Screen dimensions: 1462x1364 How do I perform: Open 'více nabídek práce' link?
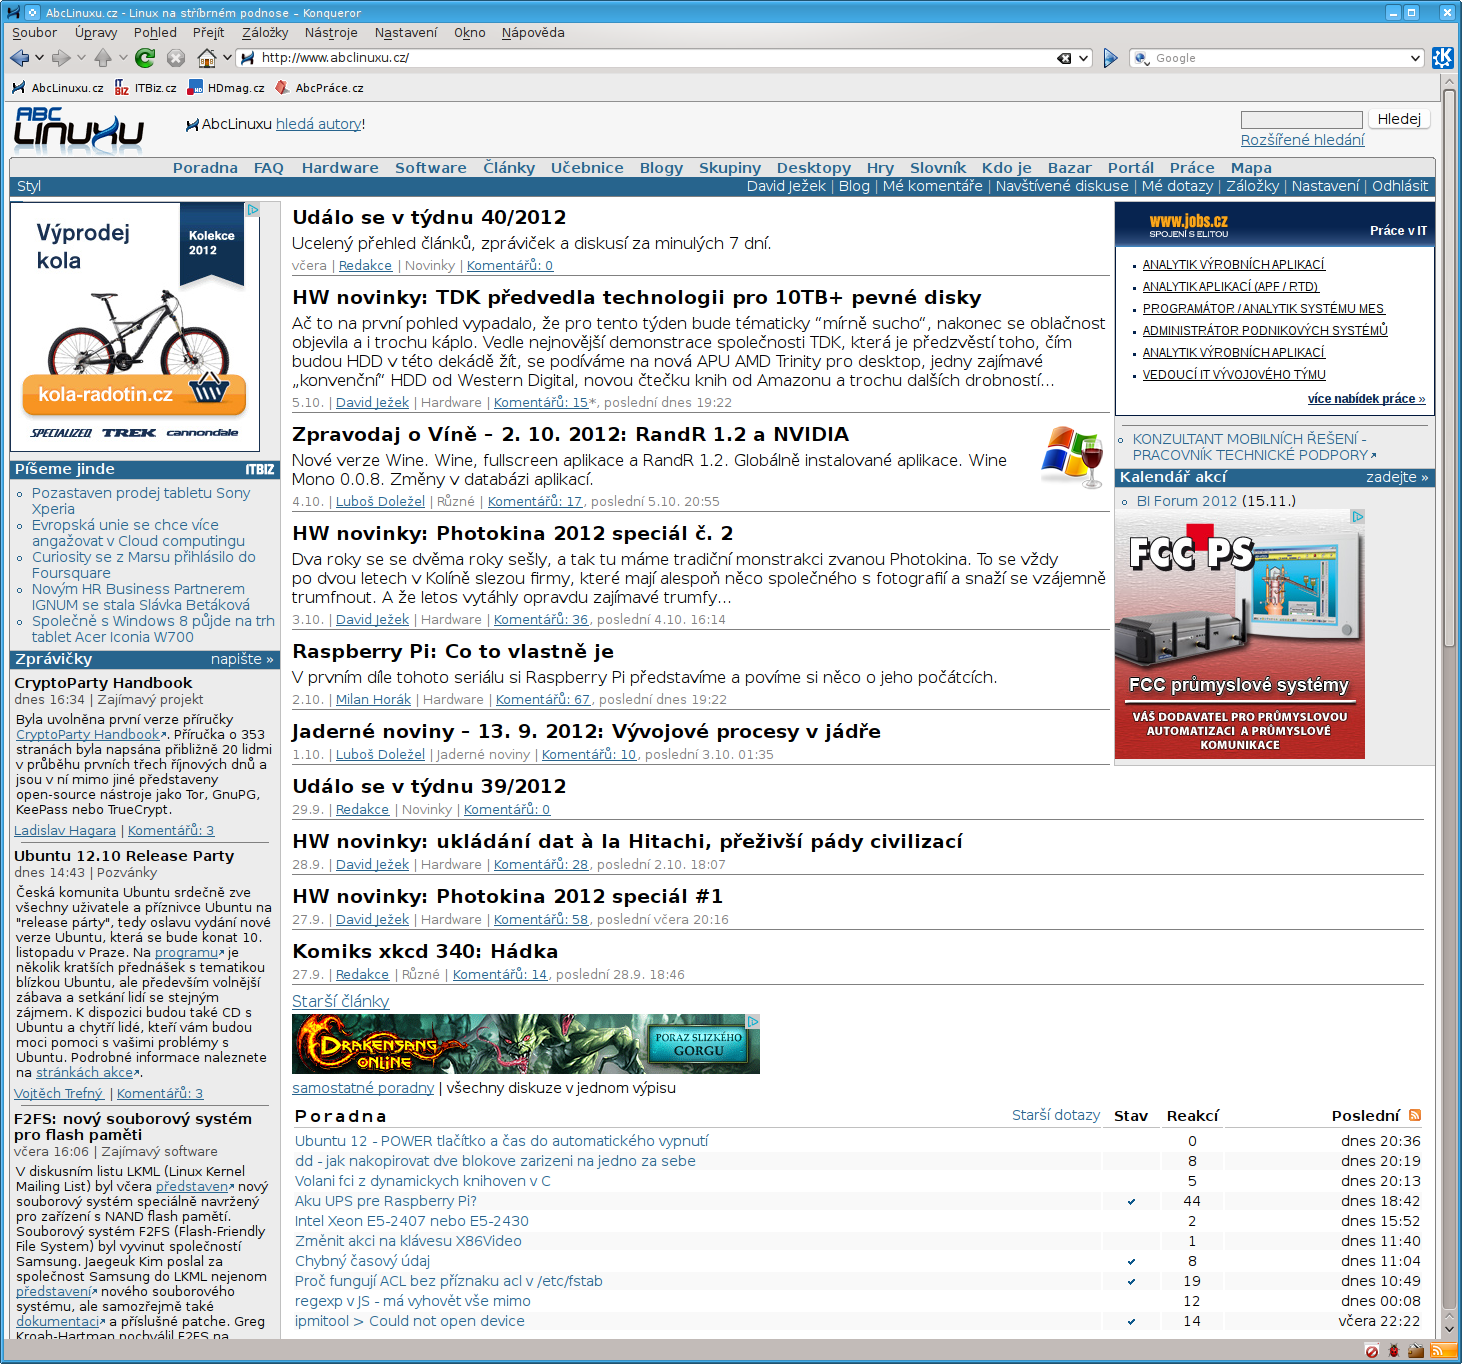pos(1366,398)
